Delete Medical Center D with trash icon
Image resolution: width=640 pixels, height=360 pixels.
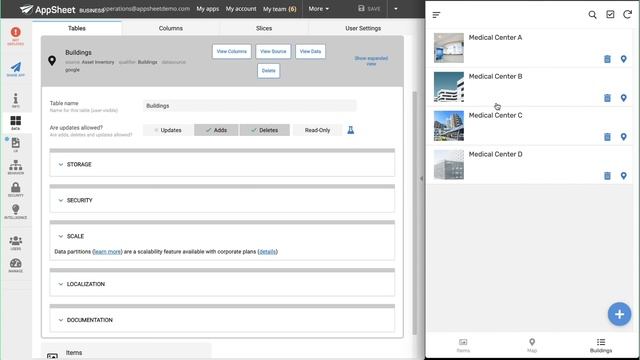(x=607, y=176)
